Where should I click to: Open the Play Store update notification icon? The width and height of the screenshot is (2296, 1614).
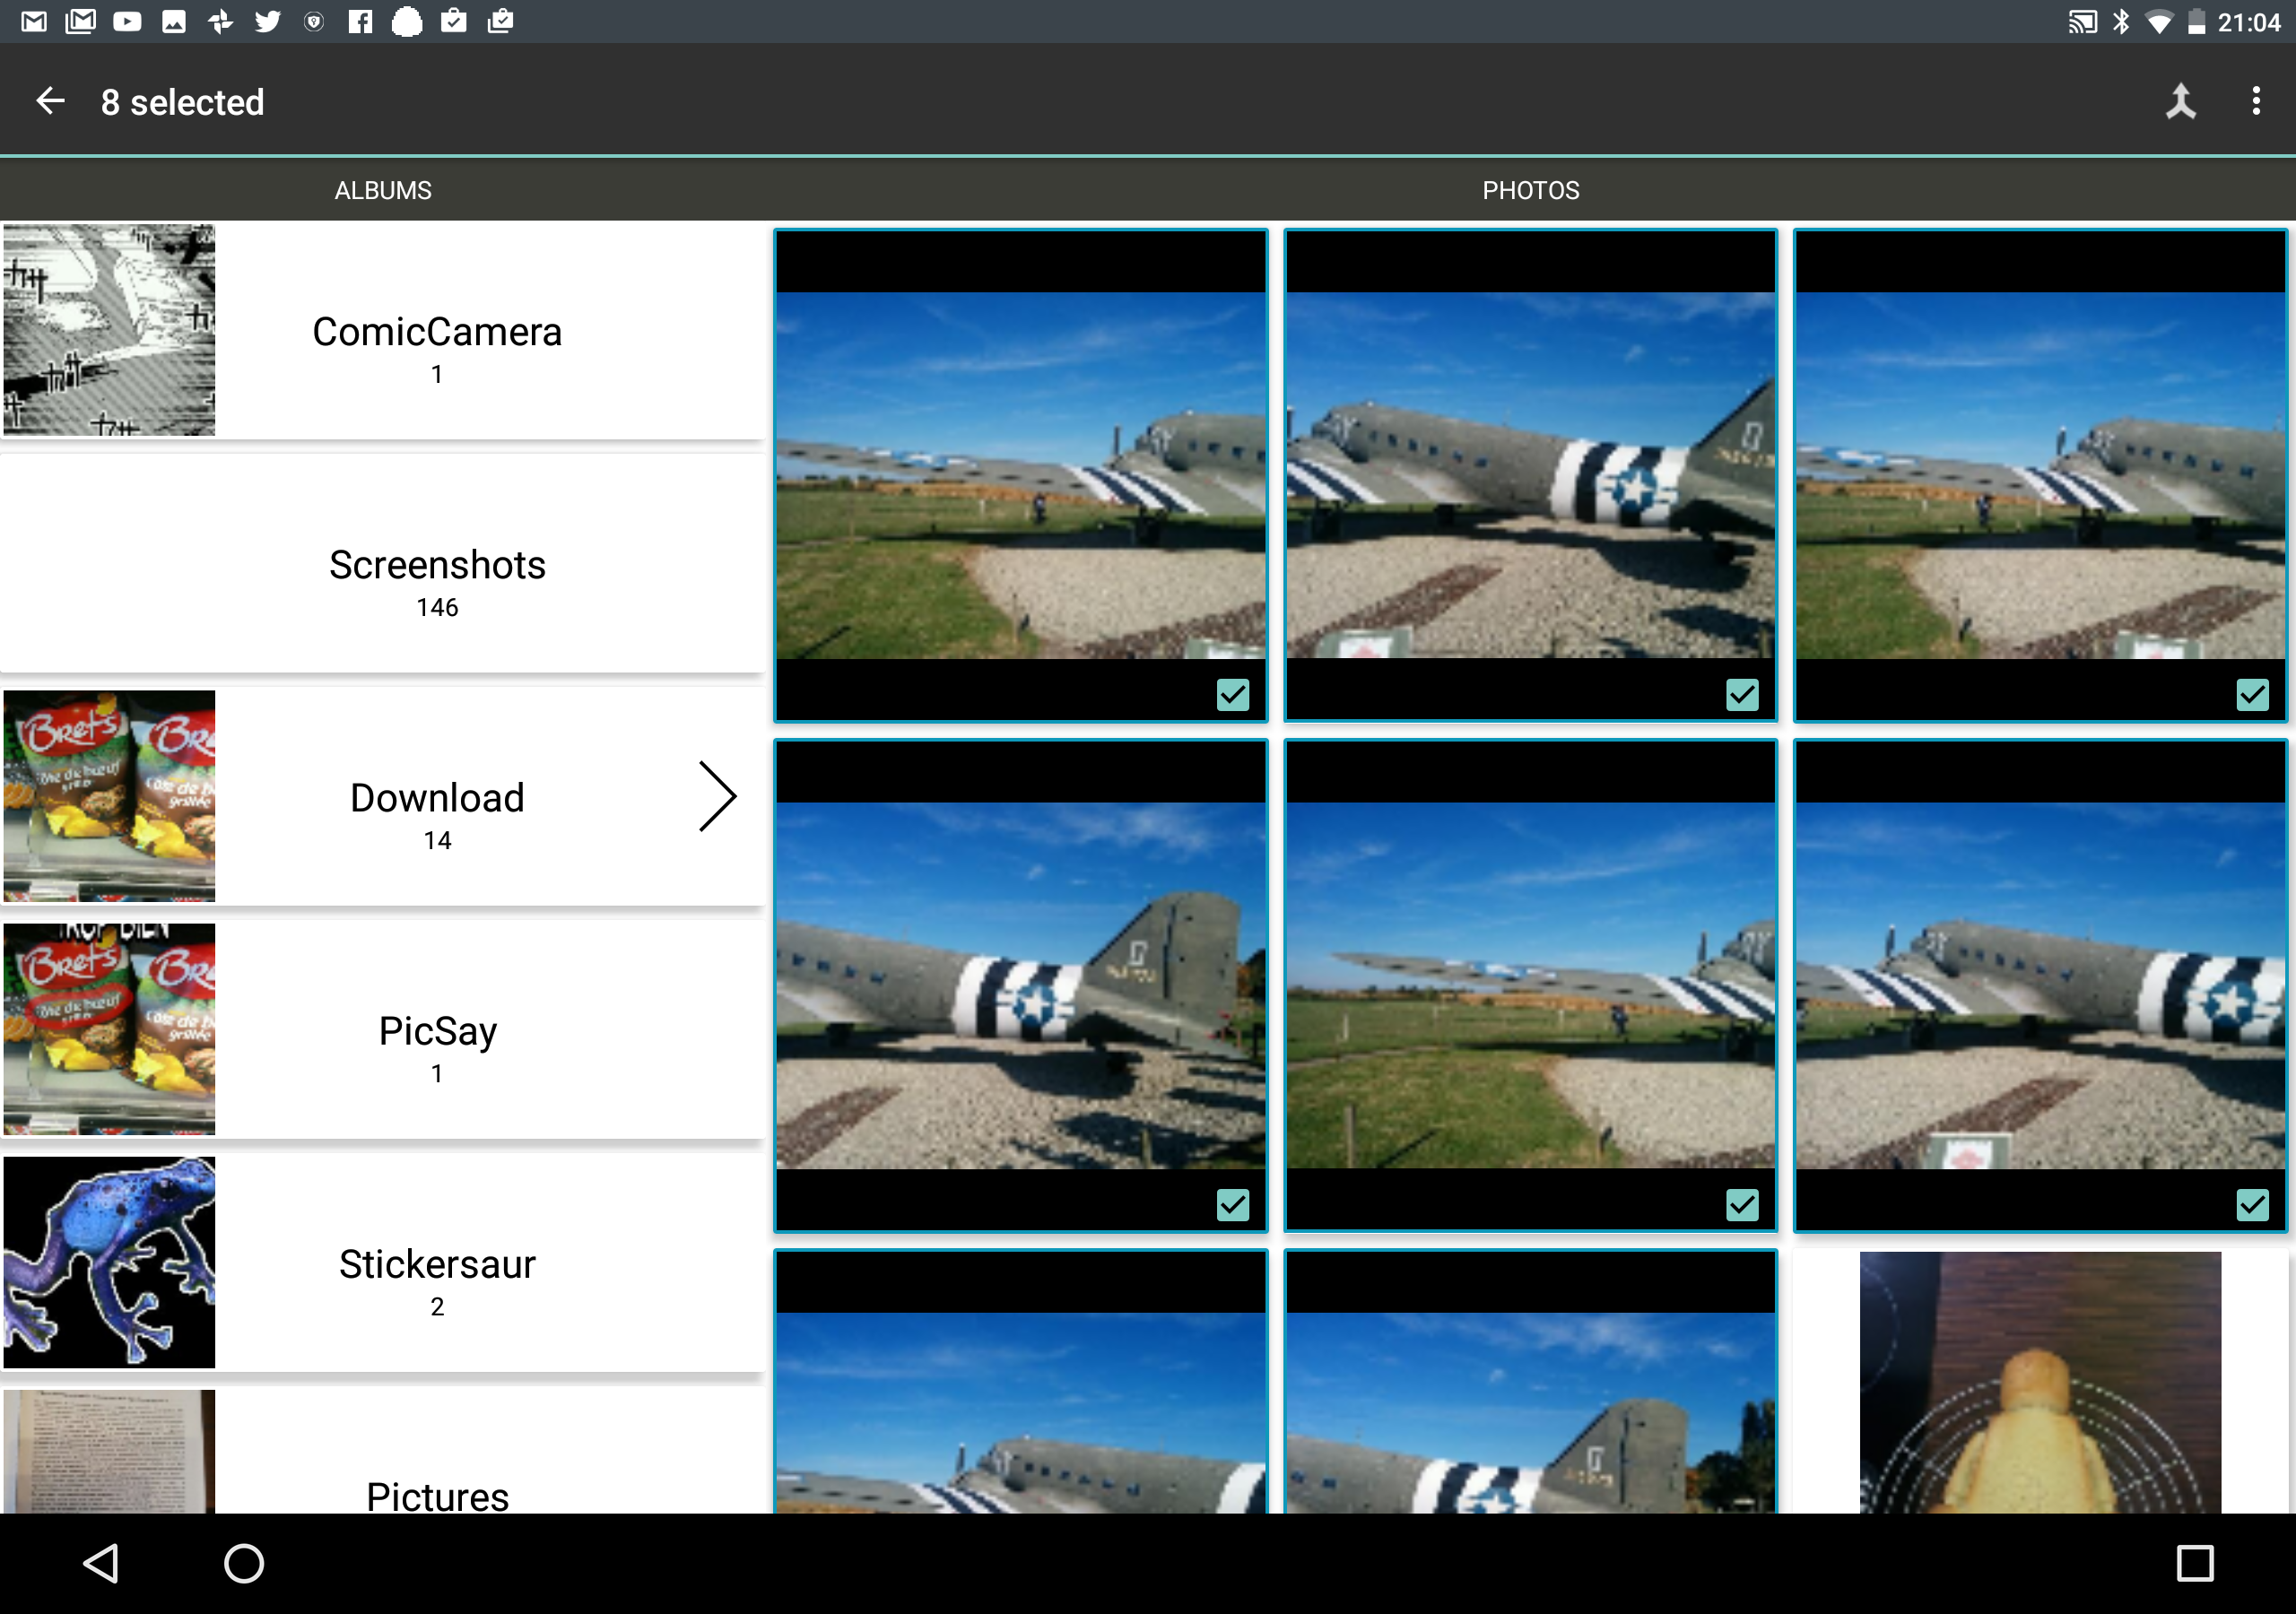(x=454, y=21)
